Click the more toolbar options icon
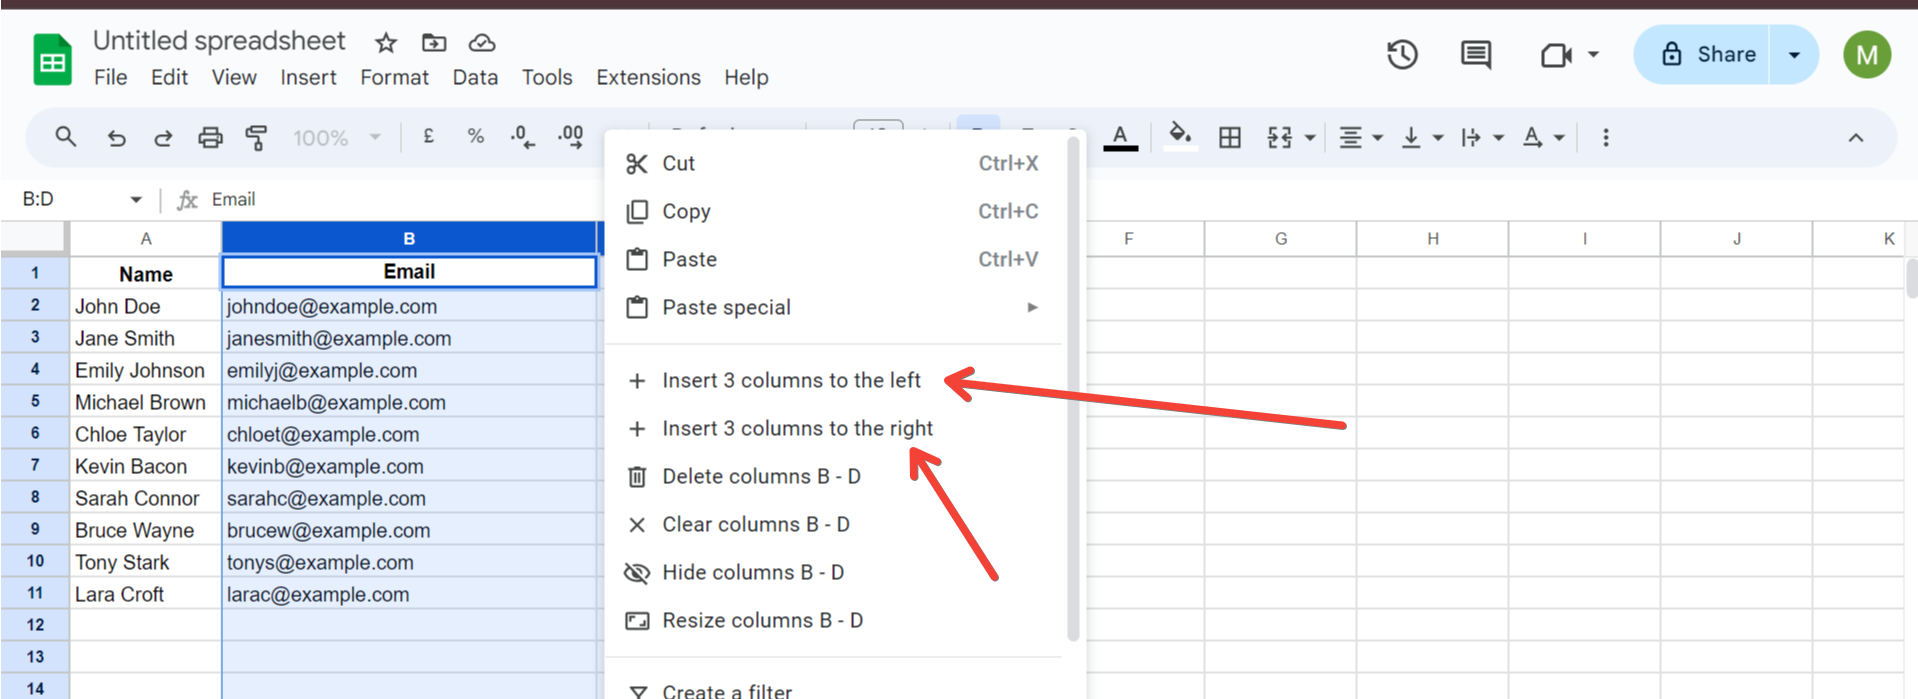Viewport: 1918px width, 699px height. (1605, 138)
